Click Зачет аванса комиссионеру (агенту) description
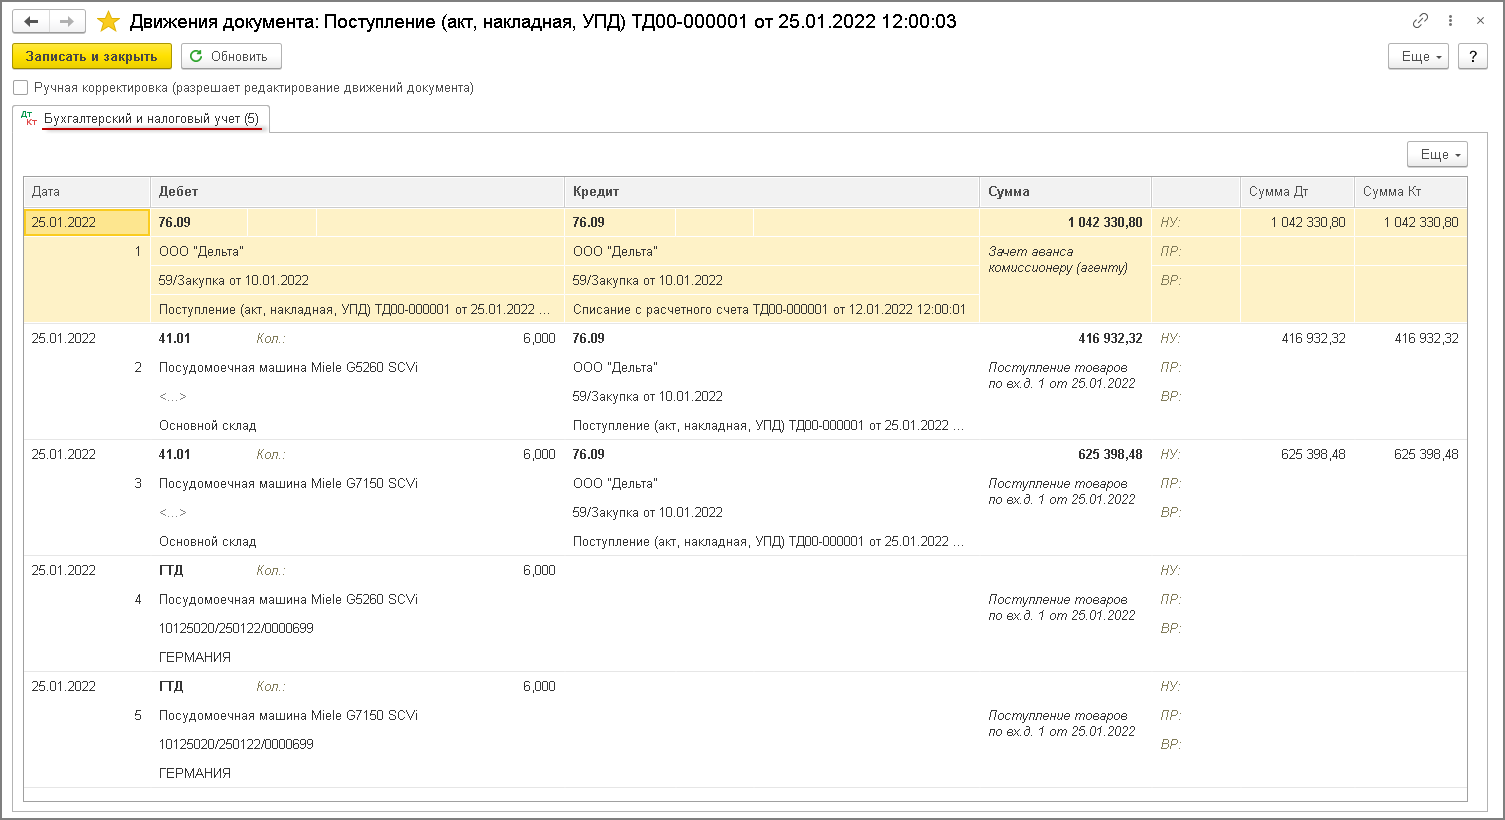The width and height of the screenshot is (1505, 820). pos(1058,260)
